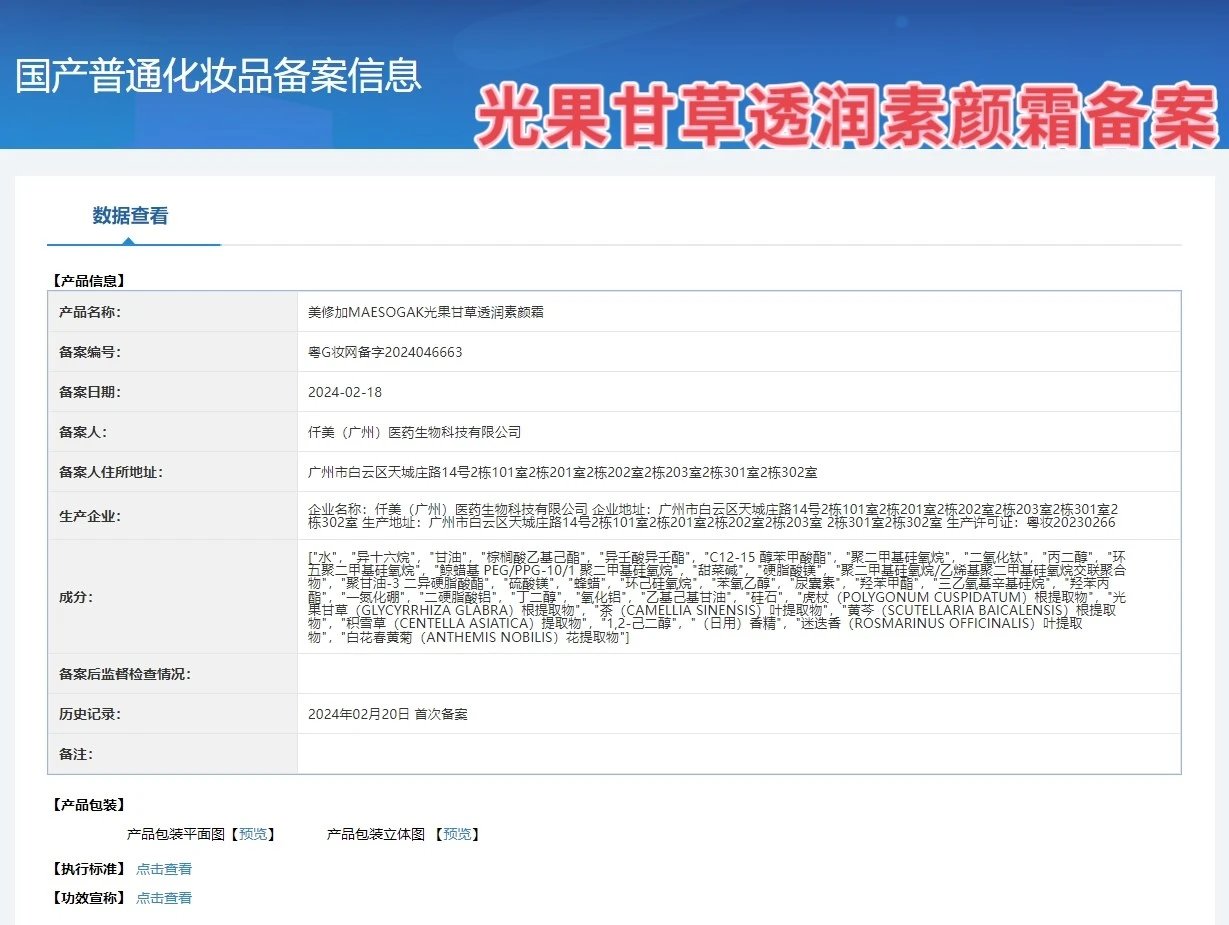This screenshot has width=1229, height=925.
Task: Select the 产品名称 label cell
Action: [173, 312]
